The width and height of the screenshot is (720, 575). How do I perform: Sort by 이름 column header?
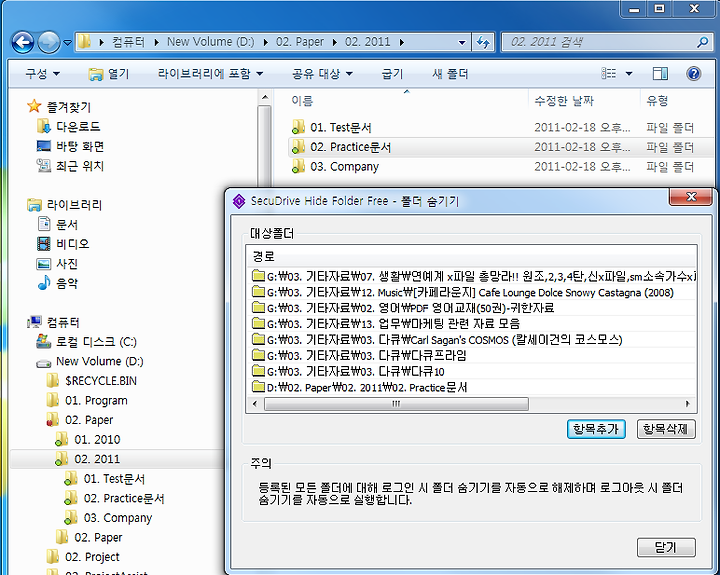click(302, 101)
